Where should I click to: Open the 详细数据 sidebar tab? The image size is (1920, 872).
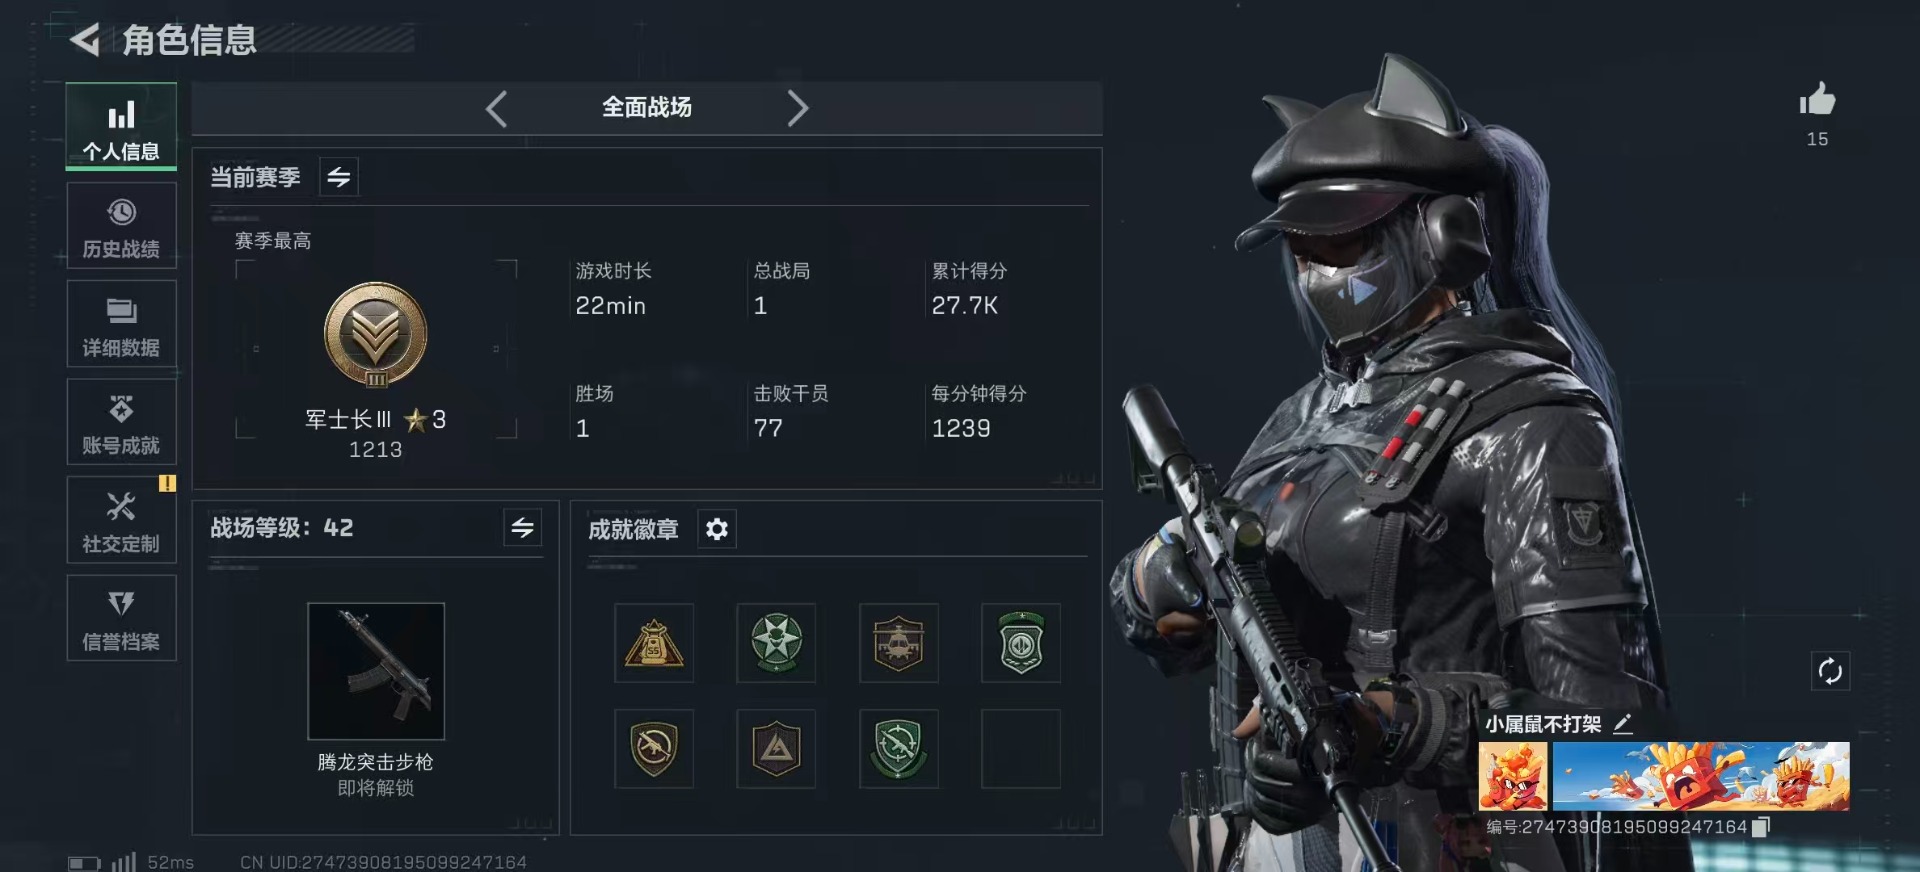coord(121,324)
